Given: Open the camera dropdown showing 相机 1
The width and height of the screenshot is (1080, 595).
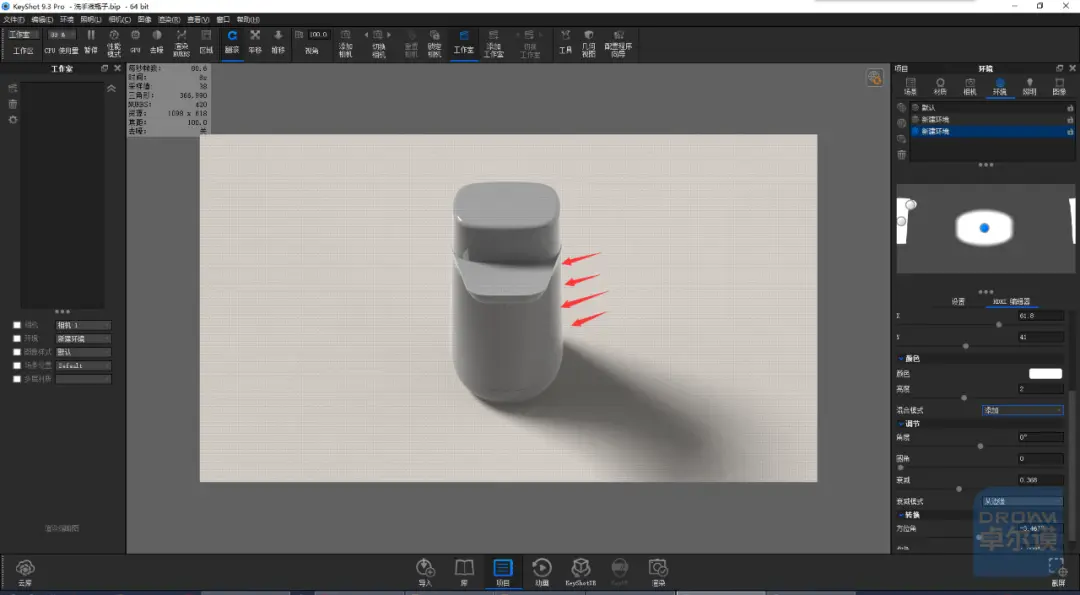Looking at the screenshot, I should 83,325.
